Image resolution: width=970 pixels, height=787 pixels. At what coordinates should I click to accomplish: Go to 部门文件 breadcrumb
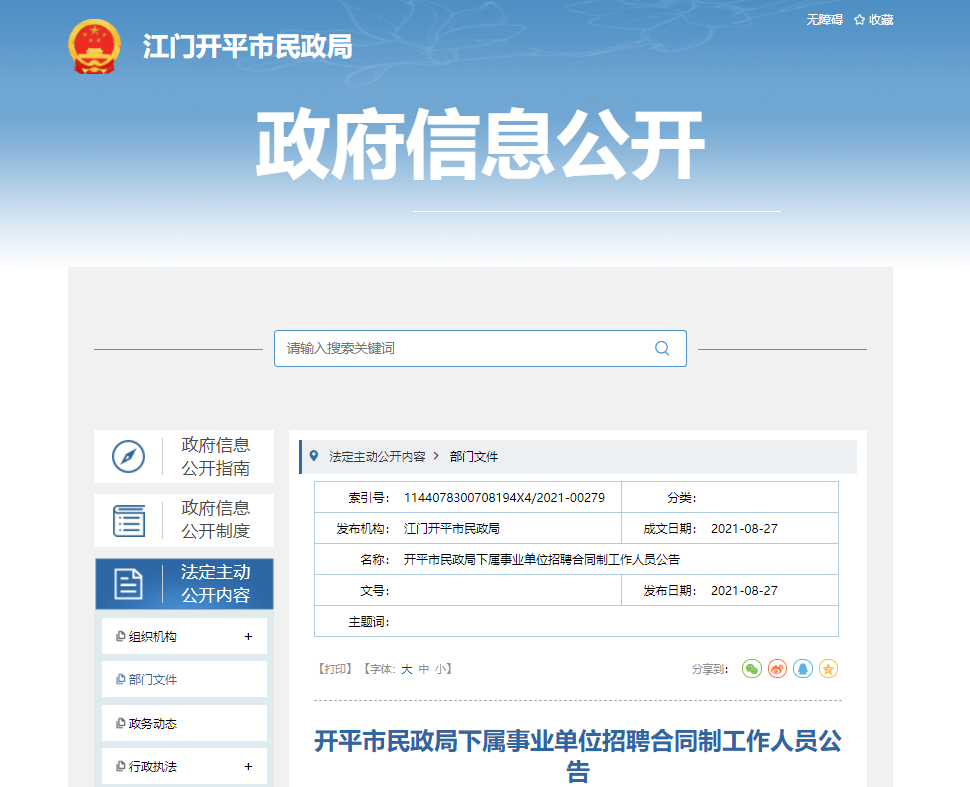click(x=474, y=457)
